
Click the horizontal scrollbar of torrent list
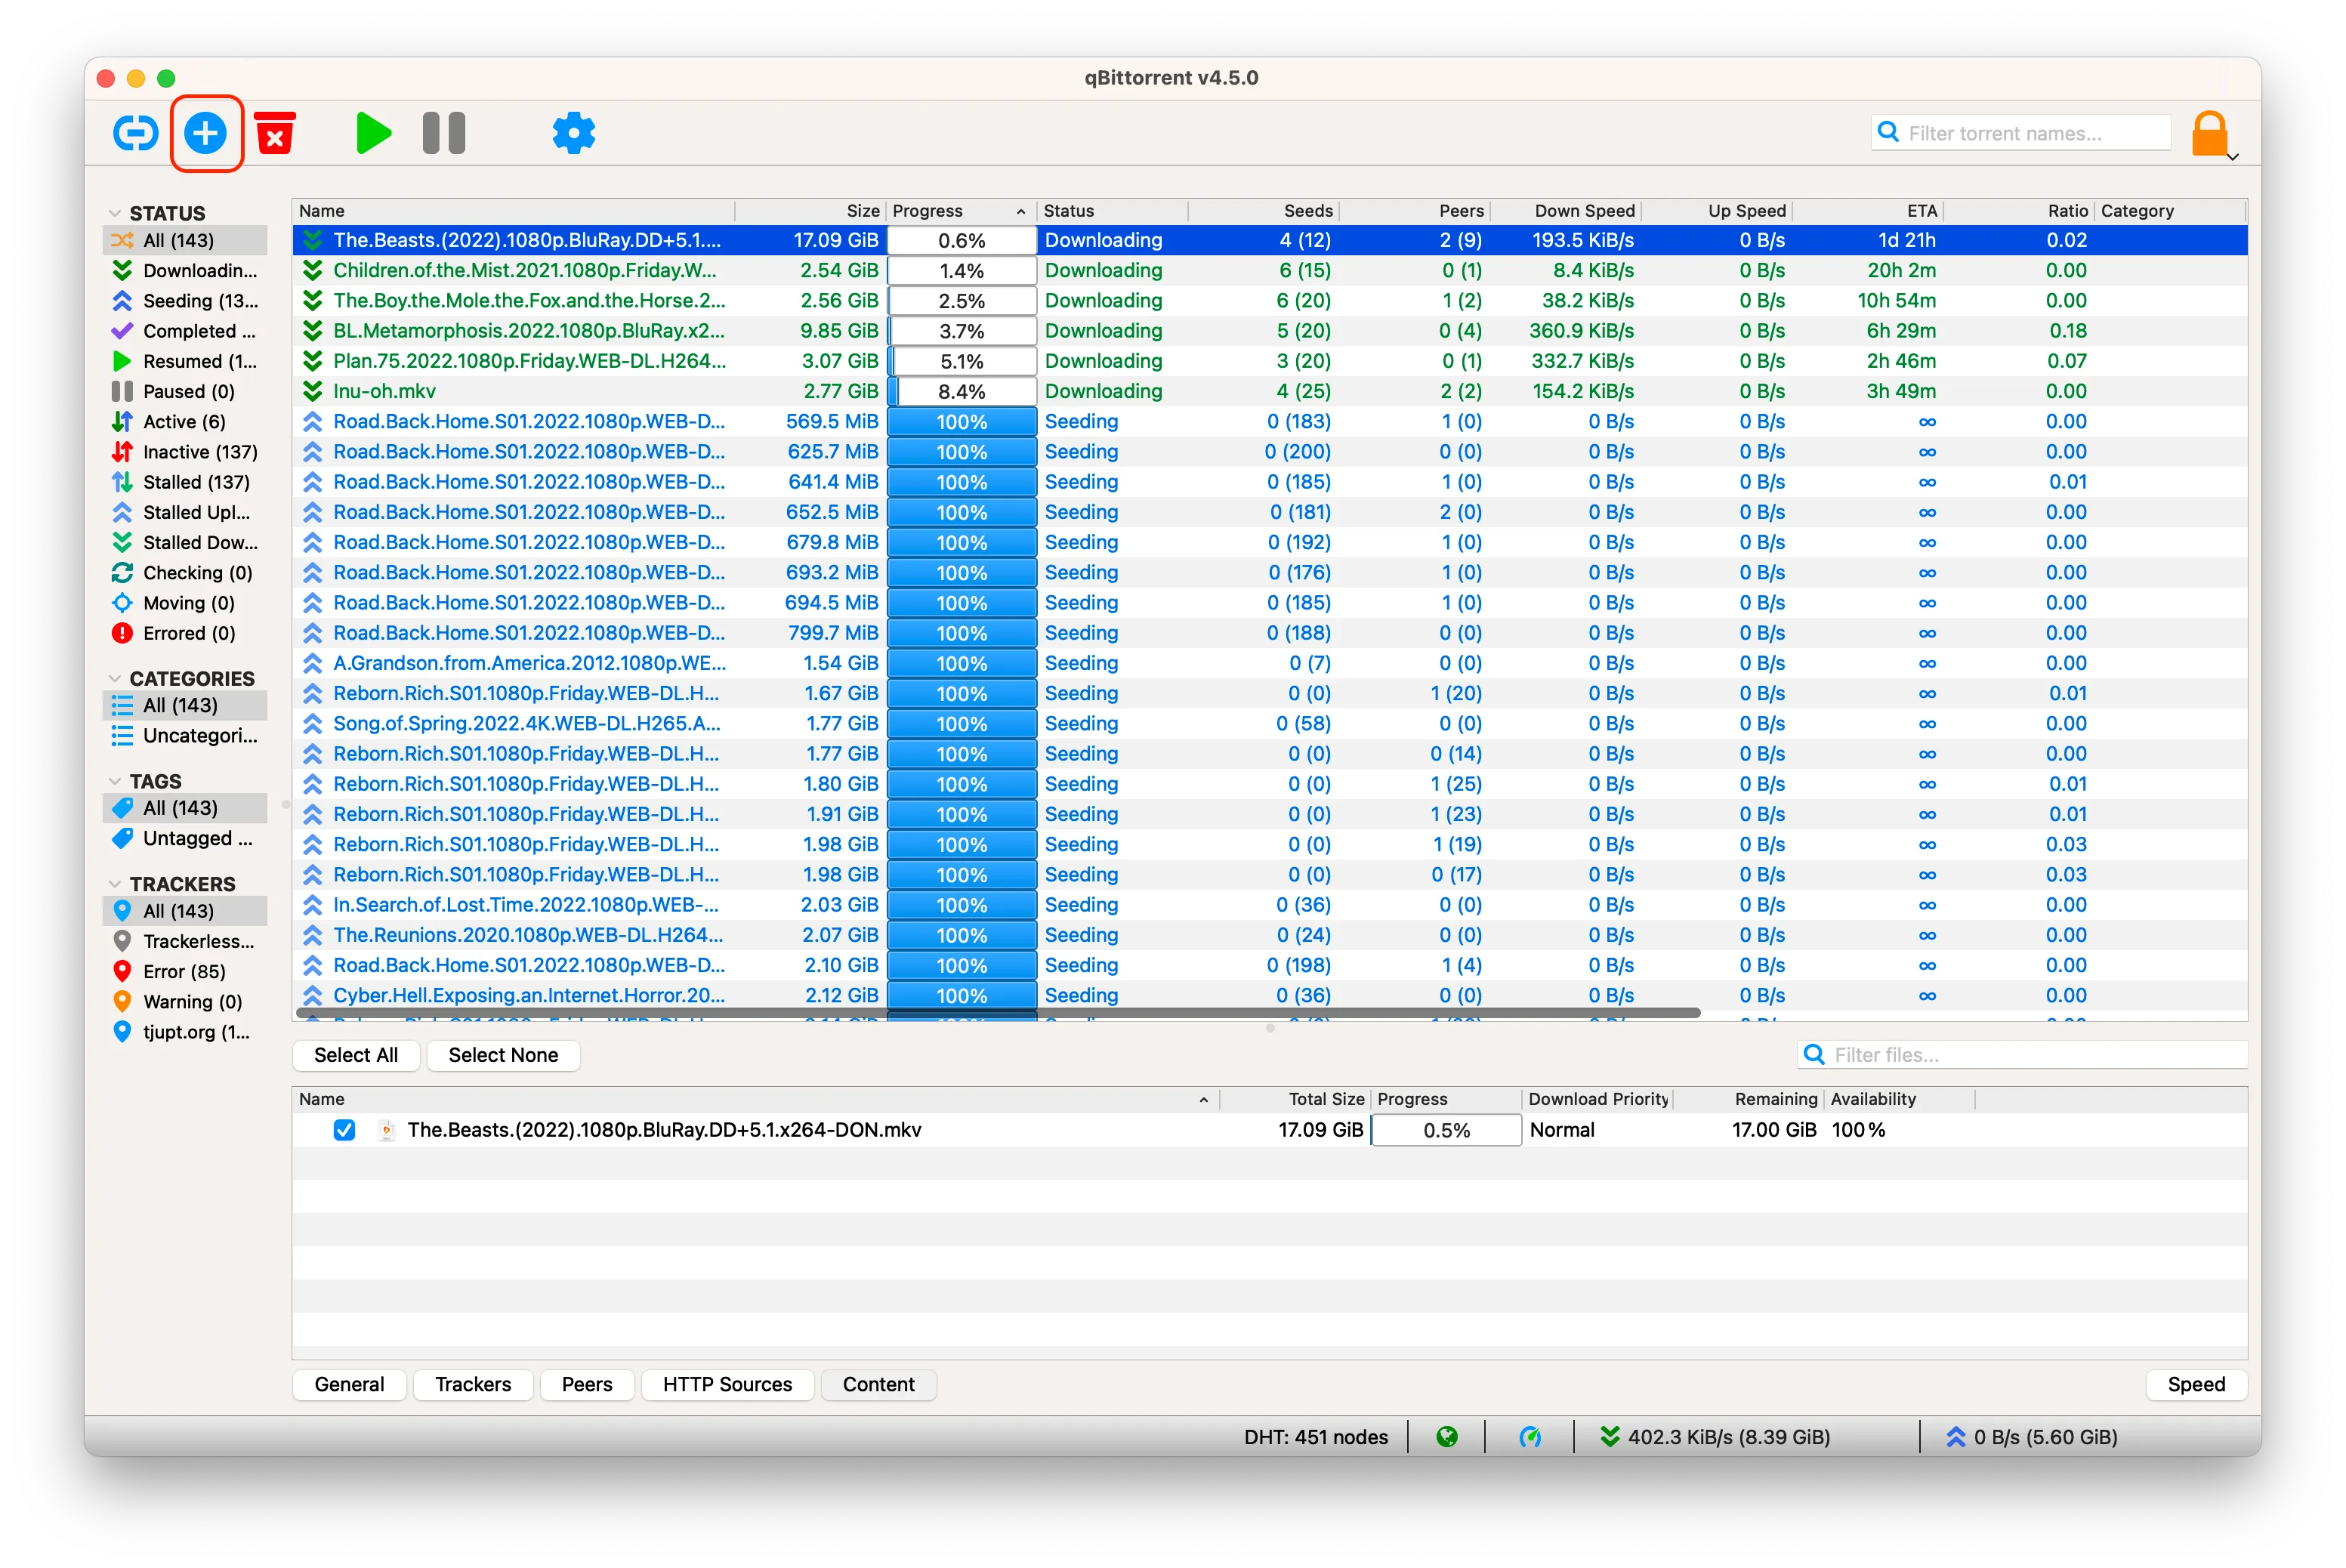[998, 1013]
